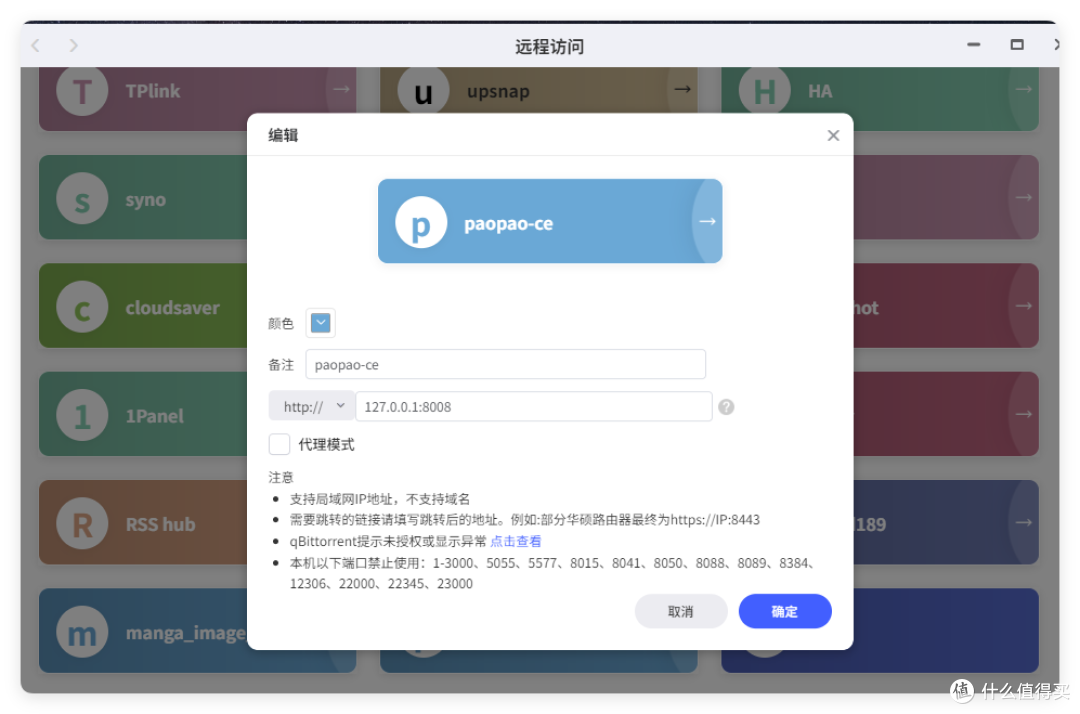Image resolution: width=1080 pixels, height=714 pixels.
Task: Click the s avatar icon of syno
Action: point(82,199)
